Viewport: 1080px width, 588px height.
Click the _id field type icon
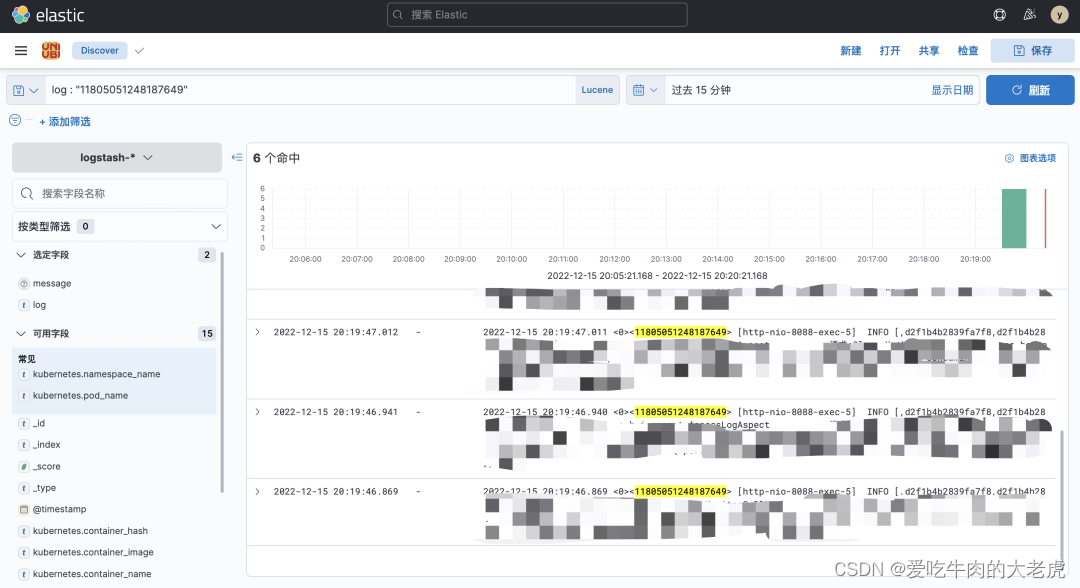point(24,423)
